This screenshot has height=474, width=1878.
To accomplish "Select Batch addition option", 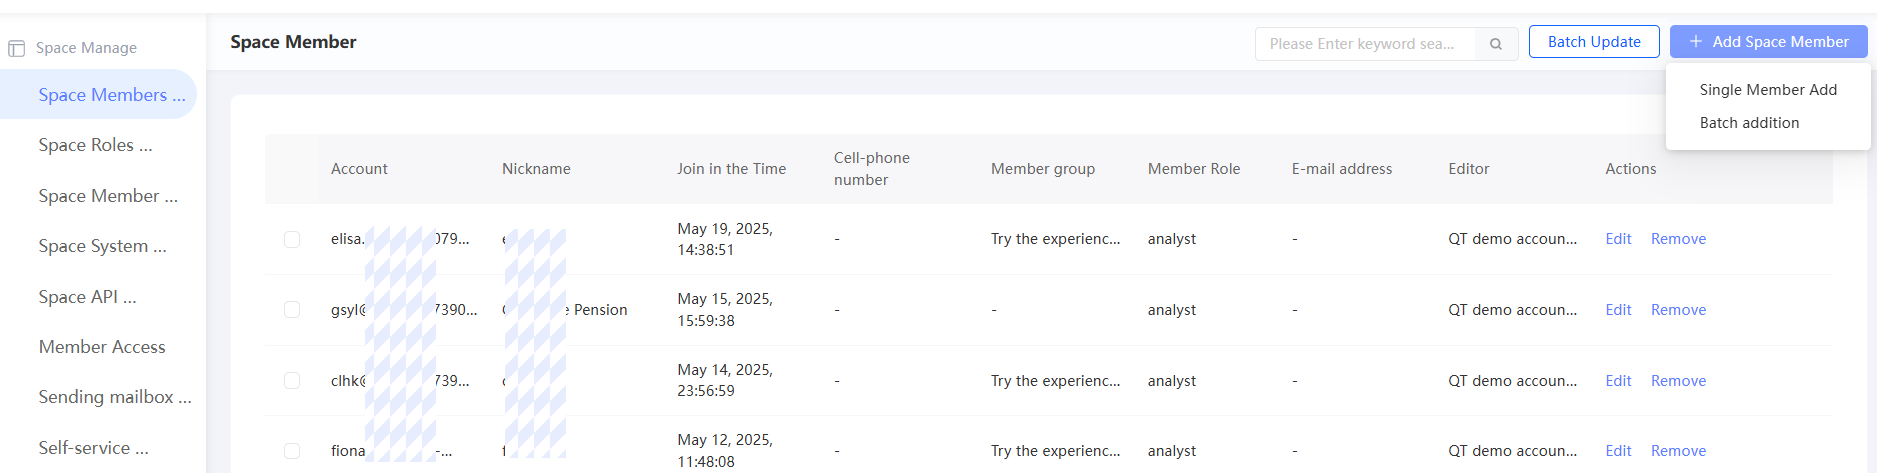I will (x=1749, y=123).
